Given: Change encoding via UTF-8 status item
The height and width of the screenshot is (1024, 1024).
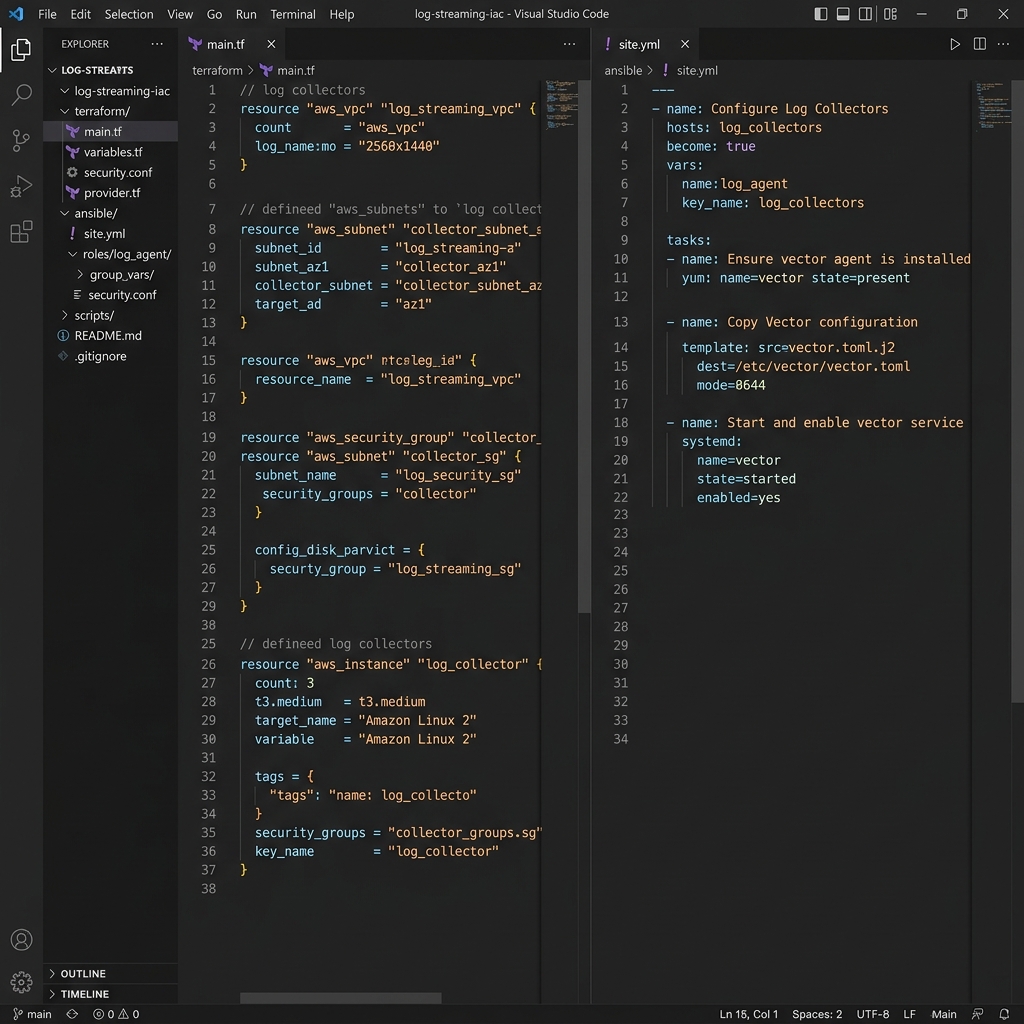Looking at the screenshot, I should 872,1014.
